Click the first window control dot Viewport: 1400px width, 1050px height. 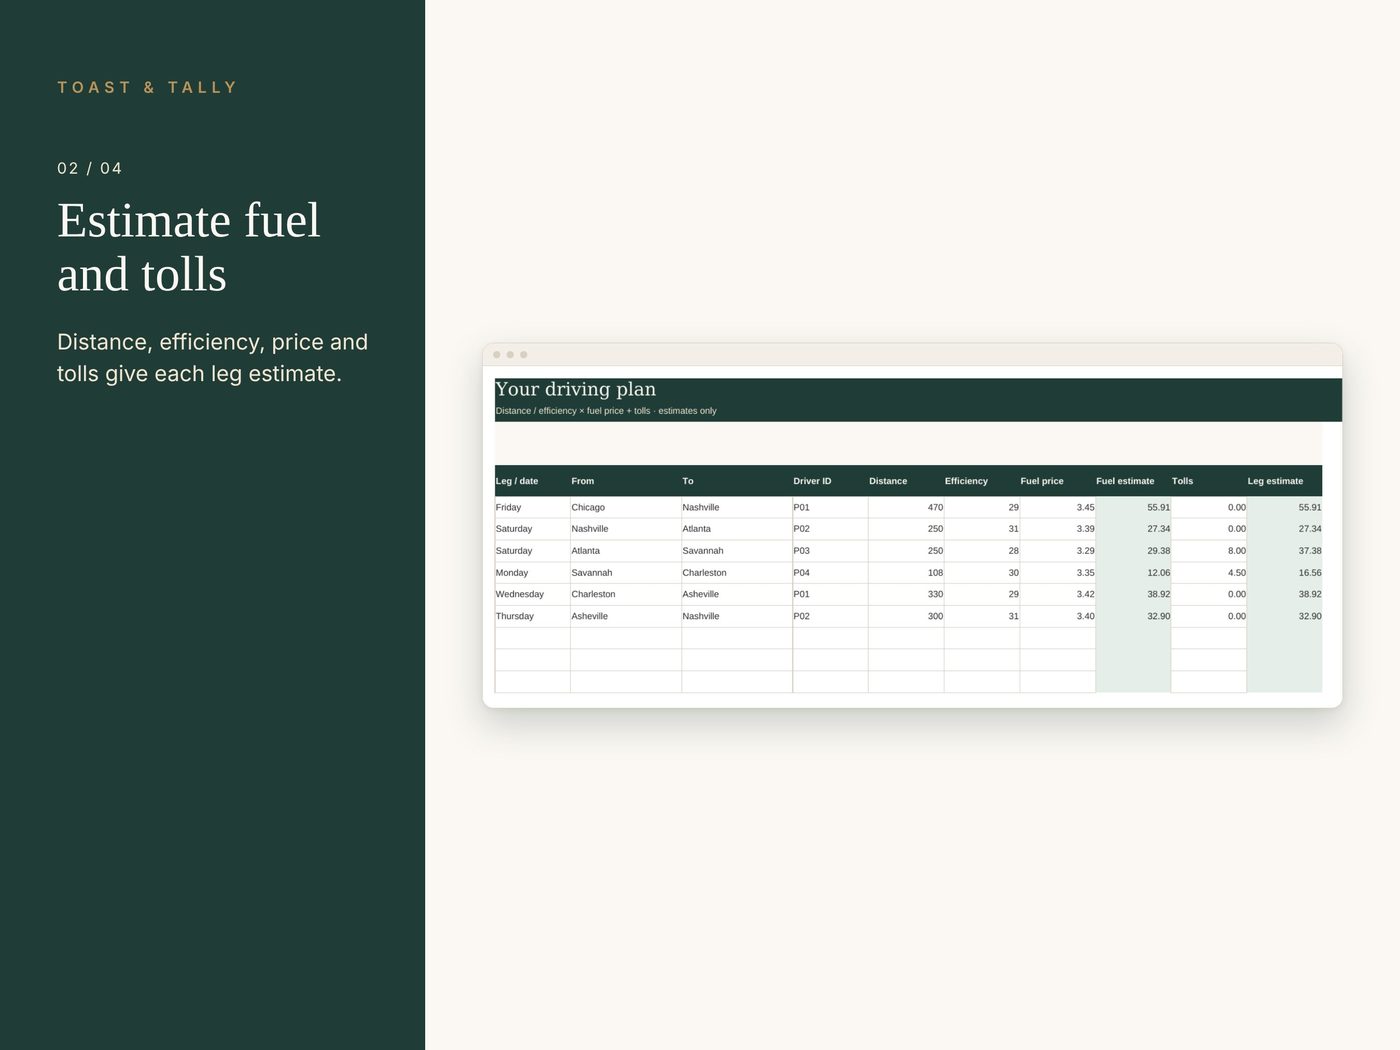coord(497,355)
